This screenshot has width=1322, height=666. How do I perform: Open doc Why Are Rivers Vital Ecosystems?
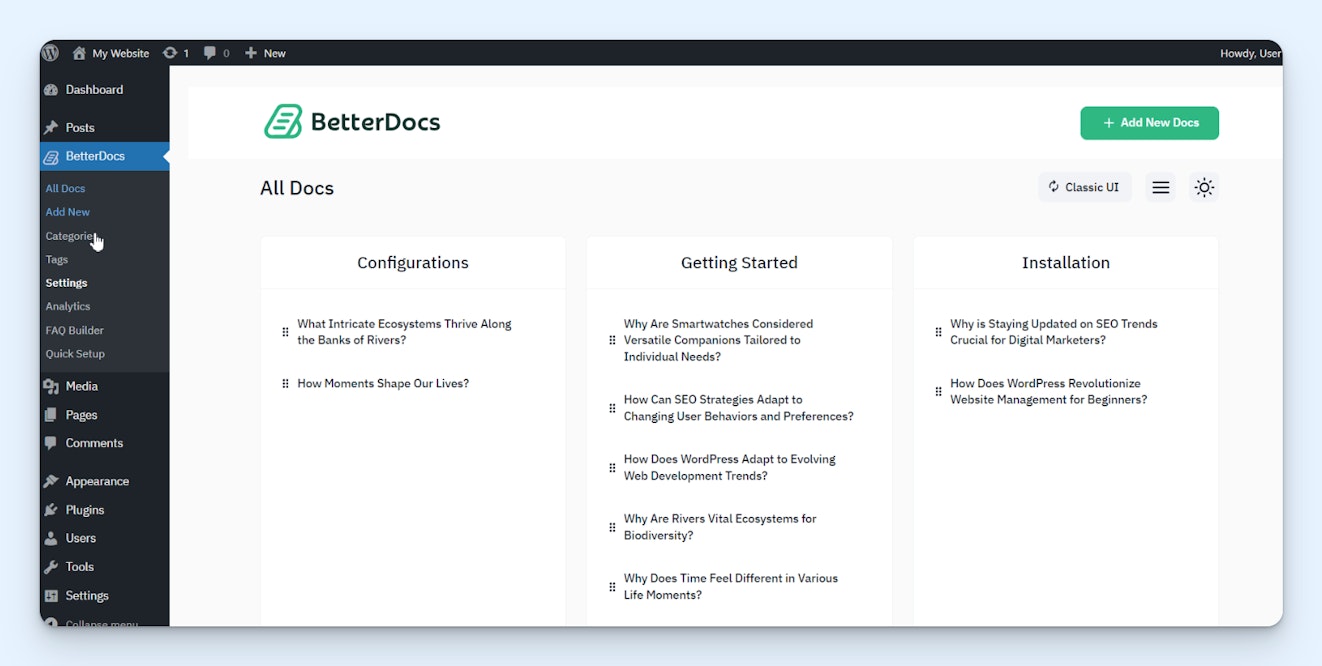click(719, 527)
